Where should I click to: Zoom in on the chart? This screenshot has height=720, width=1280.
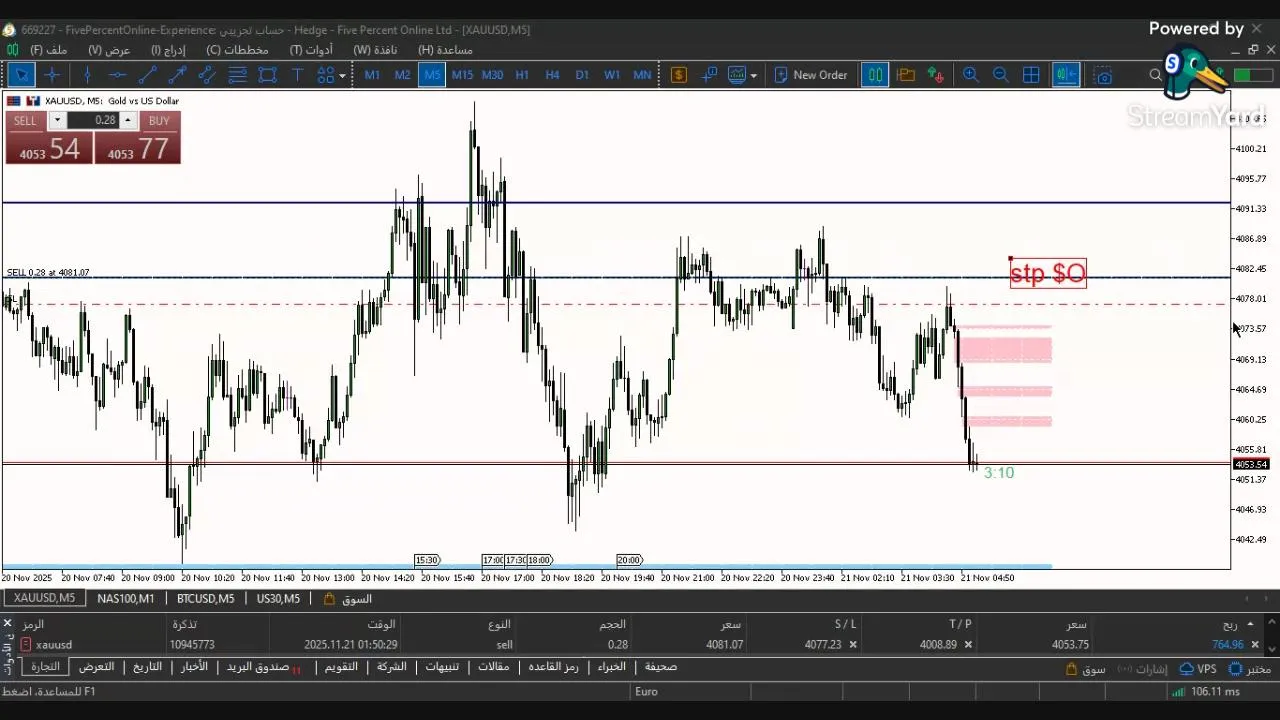coord(970,75)
